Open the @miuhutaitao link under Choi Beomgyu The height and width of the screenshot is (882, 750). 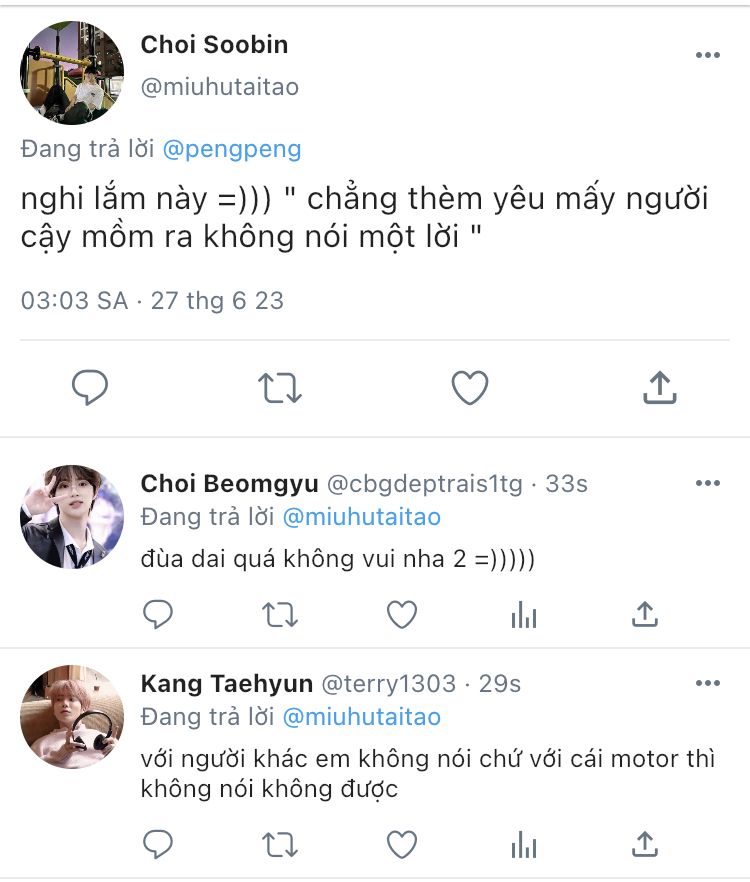361,517
